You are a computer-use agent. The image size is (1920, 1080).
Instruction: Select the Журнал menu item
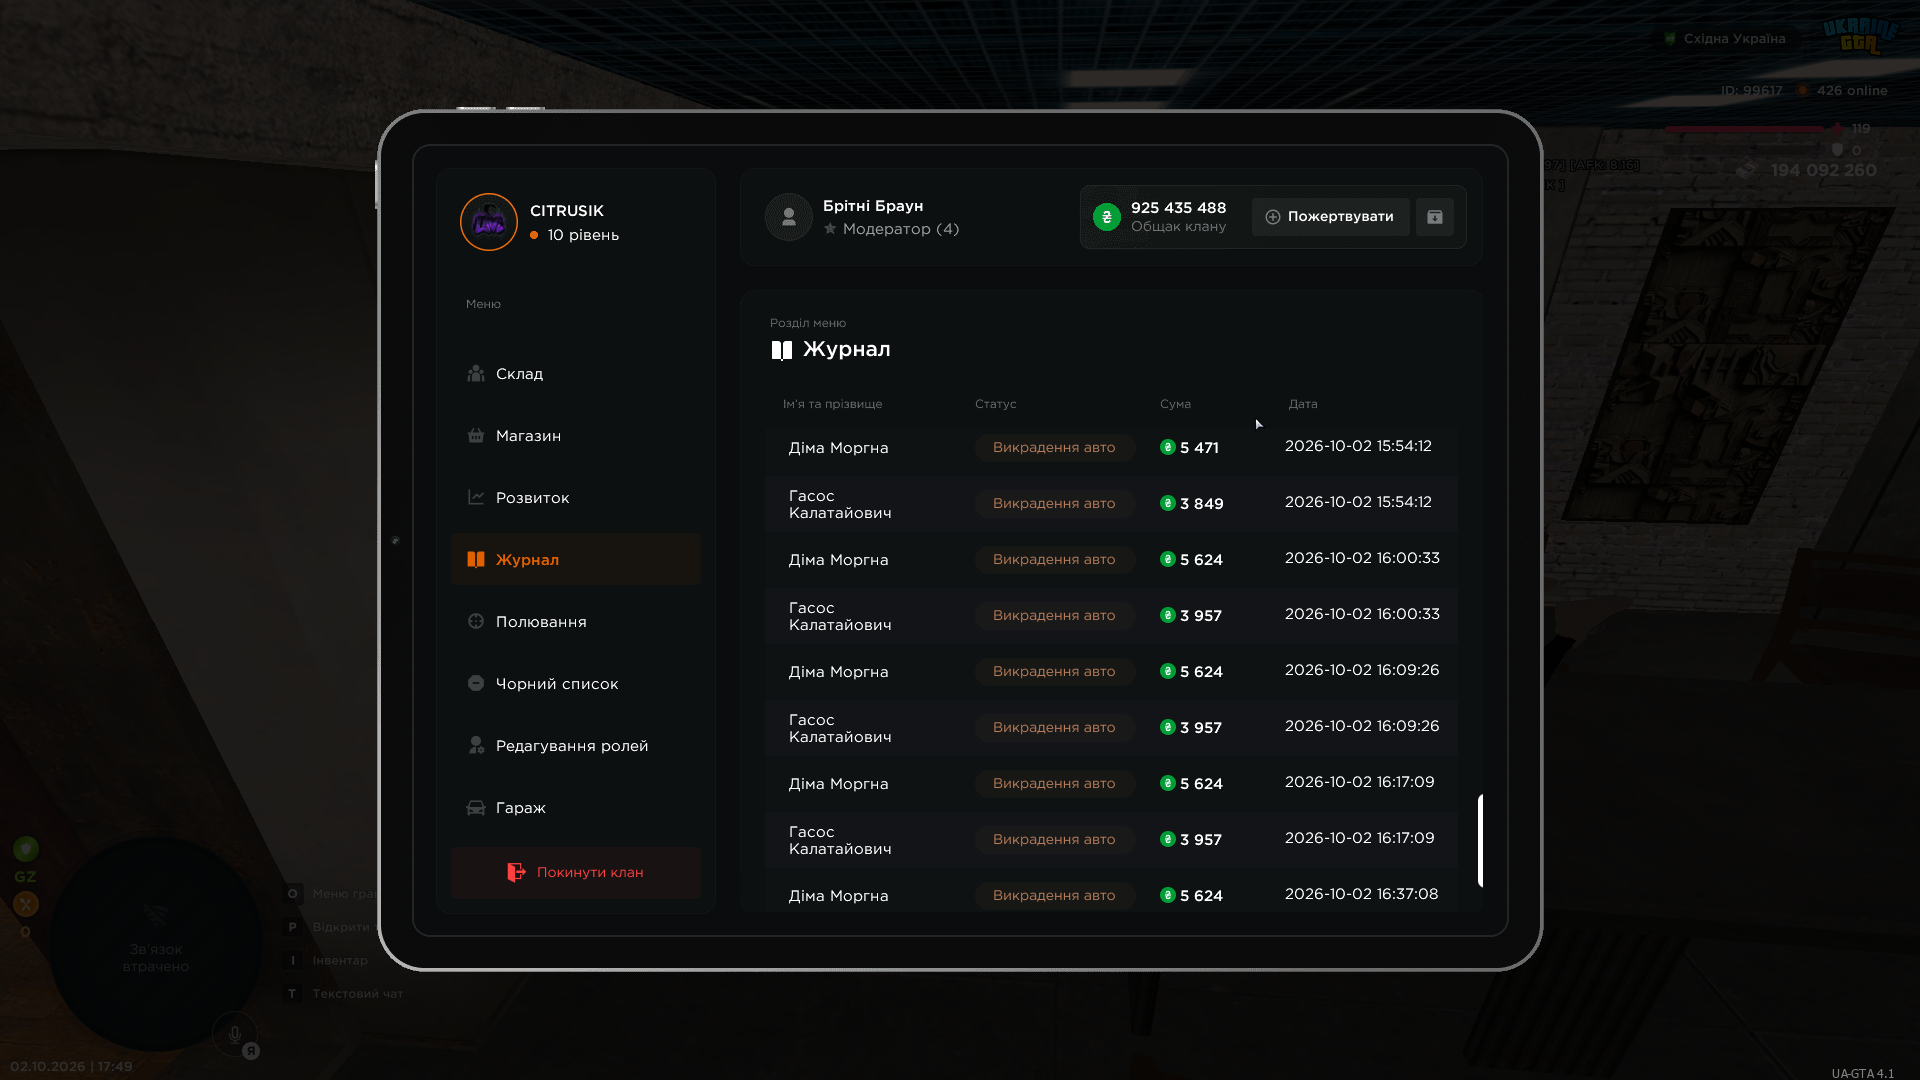point(575,560)
